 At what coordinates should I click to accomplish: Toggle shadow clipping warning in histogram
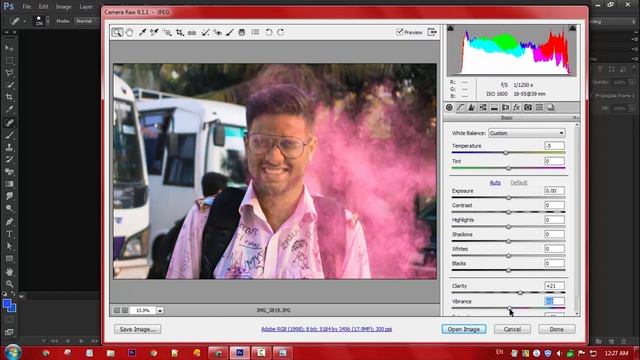pyautogui.click(x=450, y=28)
